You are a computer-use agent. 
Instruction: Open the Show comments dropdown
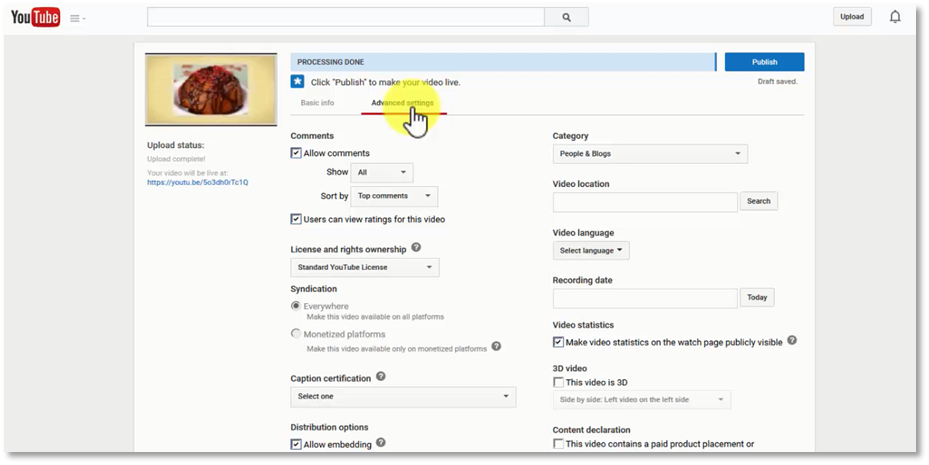click(x=382, y=172)
